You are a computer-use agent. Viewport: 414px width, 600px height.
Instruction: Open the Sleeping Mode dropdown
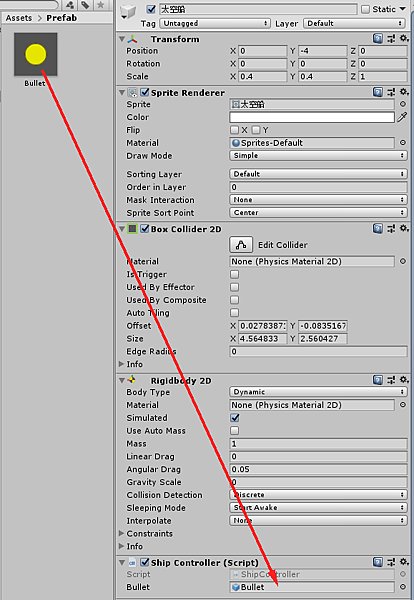(x=318, y=507)
